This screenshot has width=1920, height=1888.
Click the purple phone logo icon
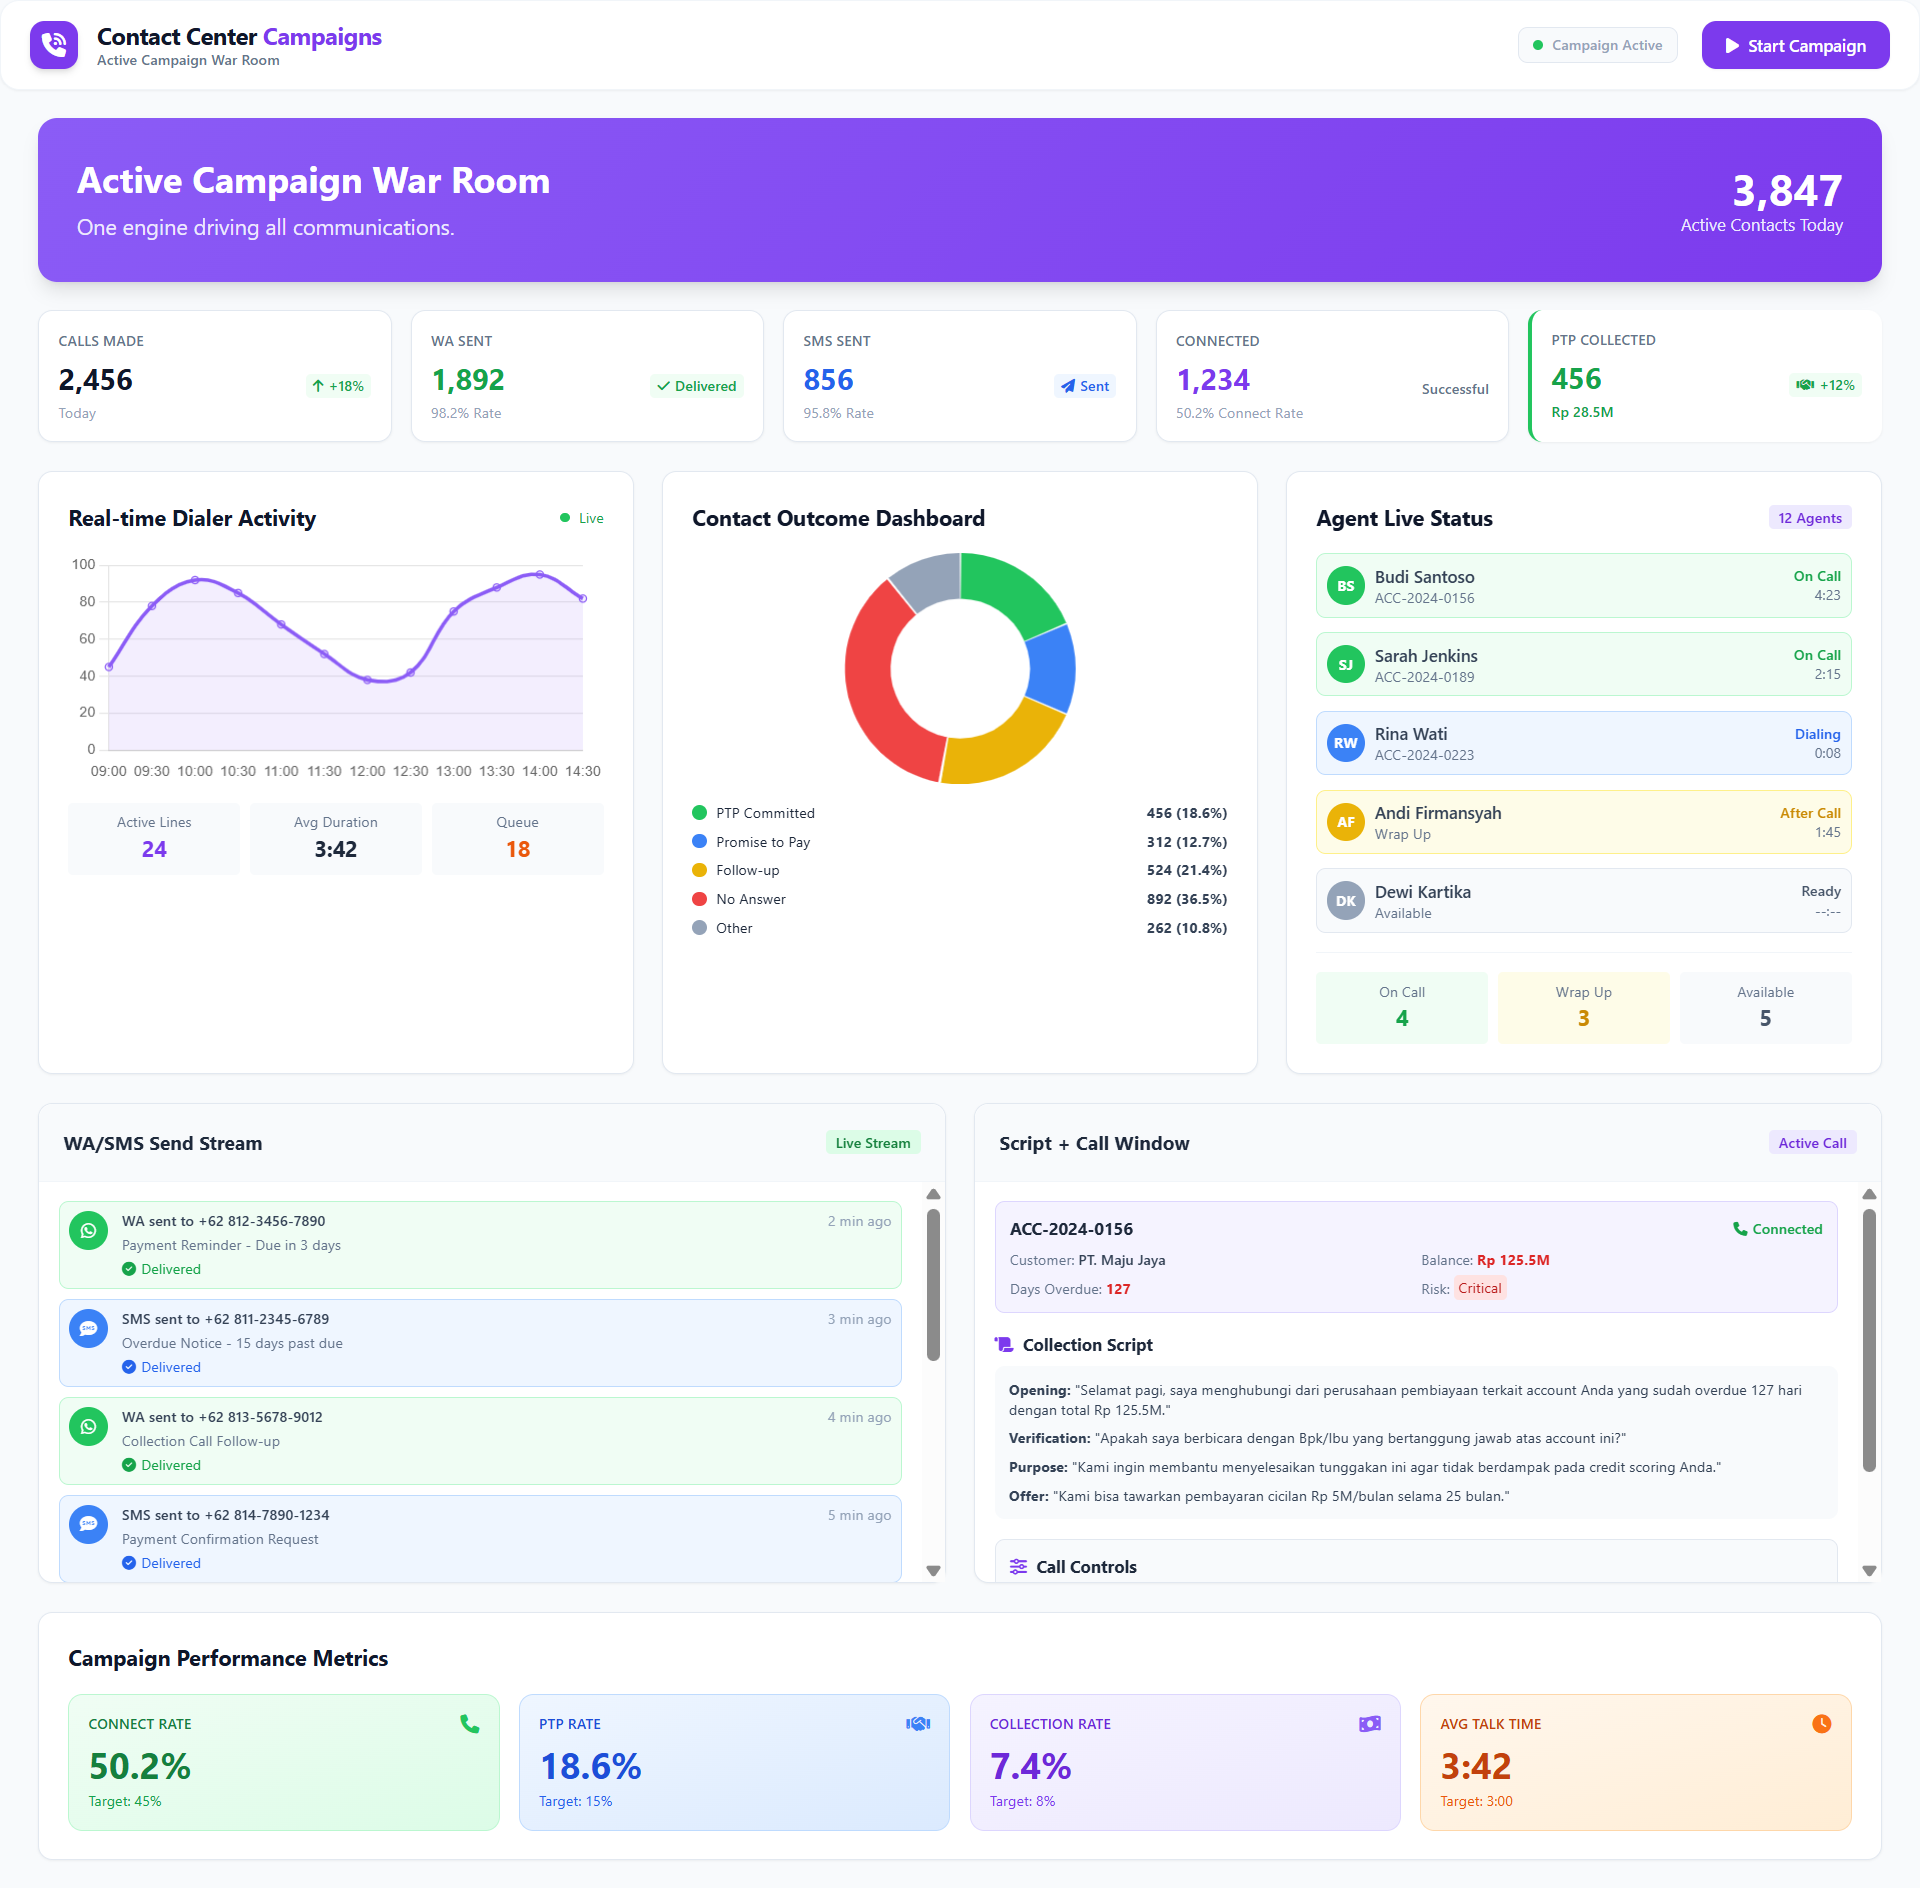click(54, 45)
